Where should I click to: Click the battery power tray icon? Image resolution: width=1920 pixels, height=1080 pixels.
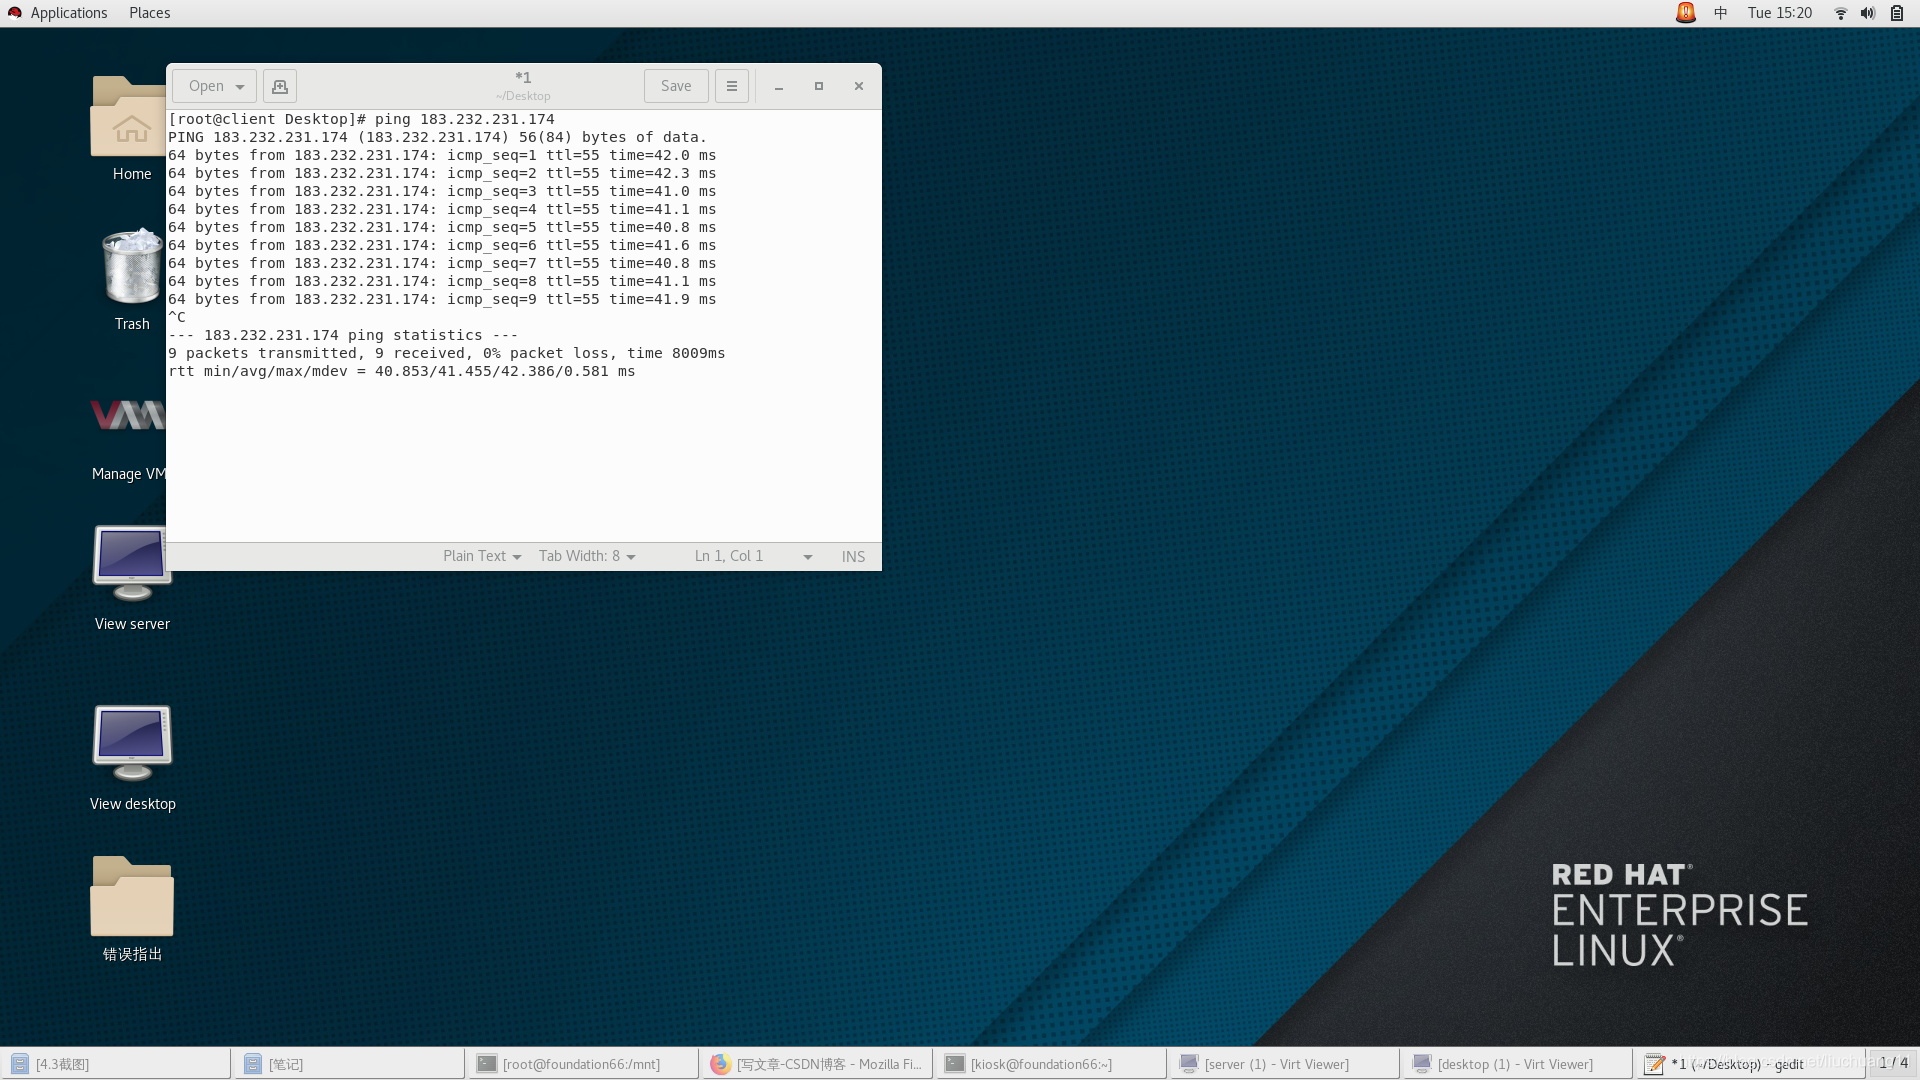tap(1897, 13)
